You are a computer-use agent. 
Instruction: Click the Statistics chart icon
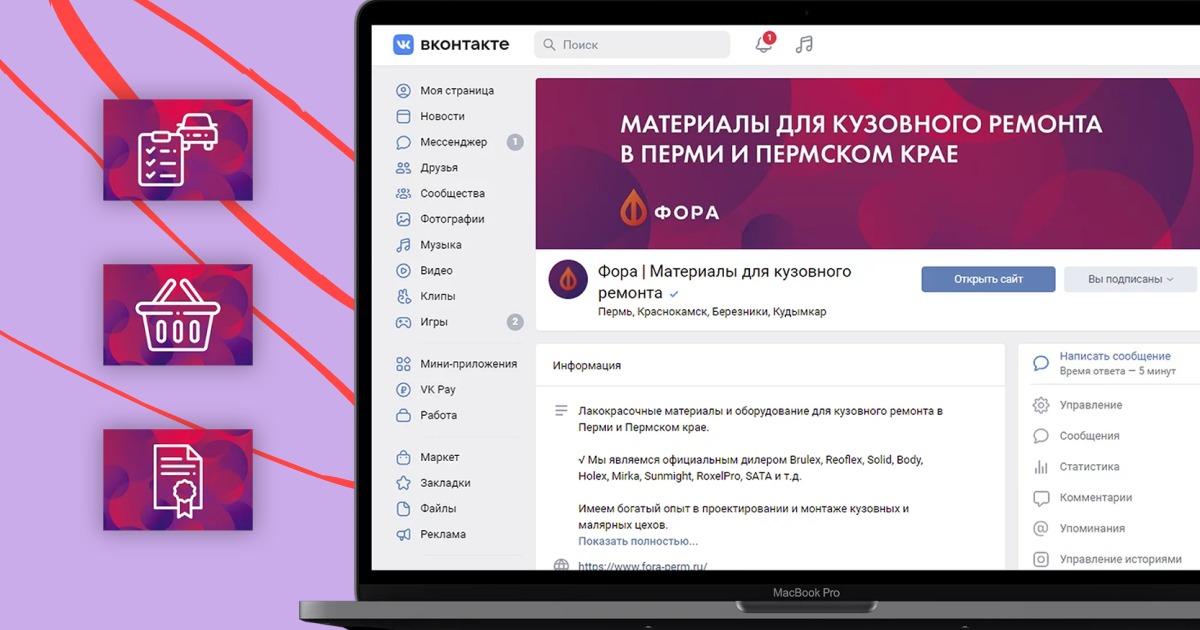[x=1041, y=467]
